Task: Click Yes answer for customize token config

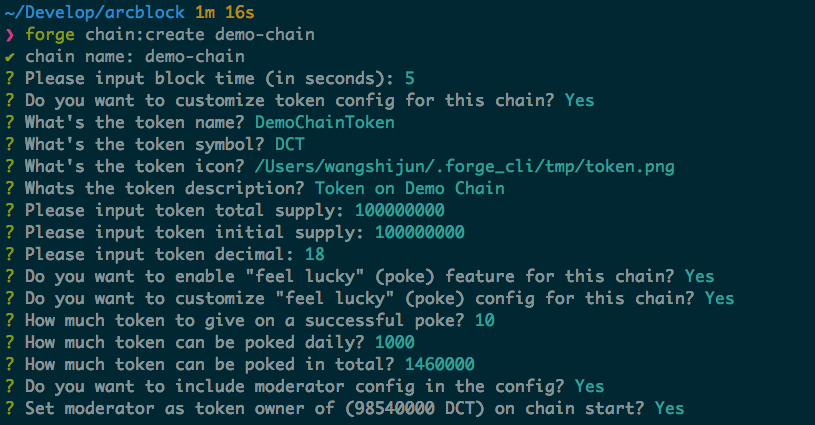Action: [x=579, y=100]
